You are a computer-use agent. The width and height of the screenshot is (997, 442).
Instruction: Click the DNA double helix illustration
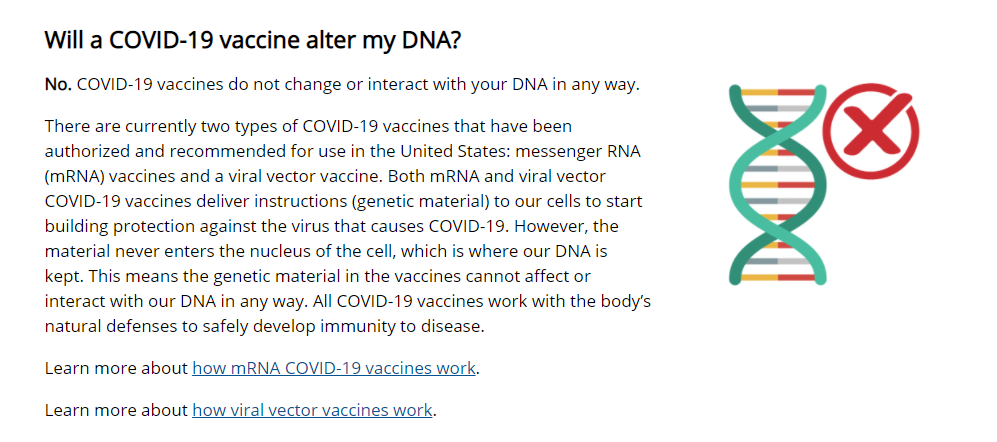point(778,184)
